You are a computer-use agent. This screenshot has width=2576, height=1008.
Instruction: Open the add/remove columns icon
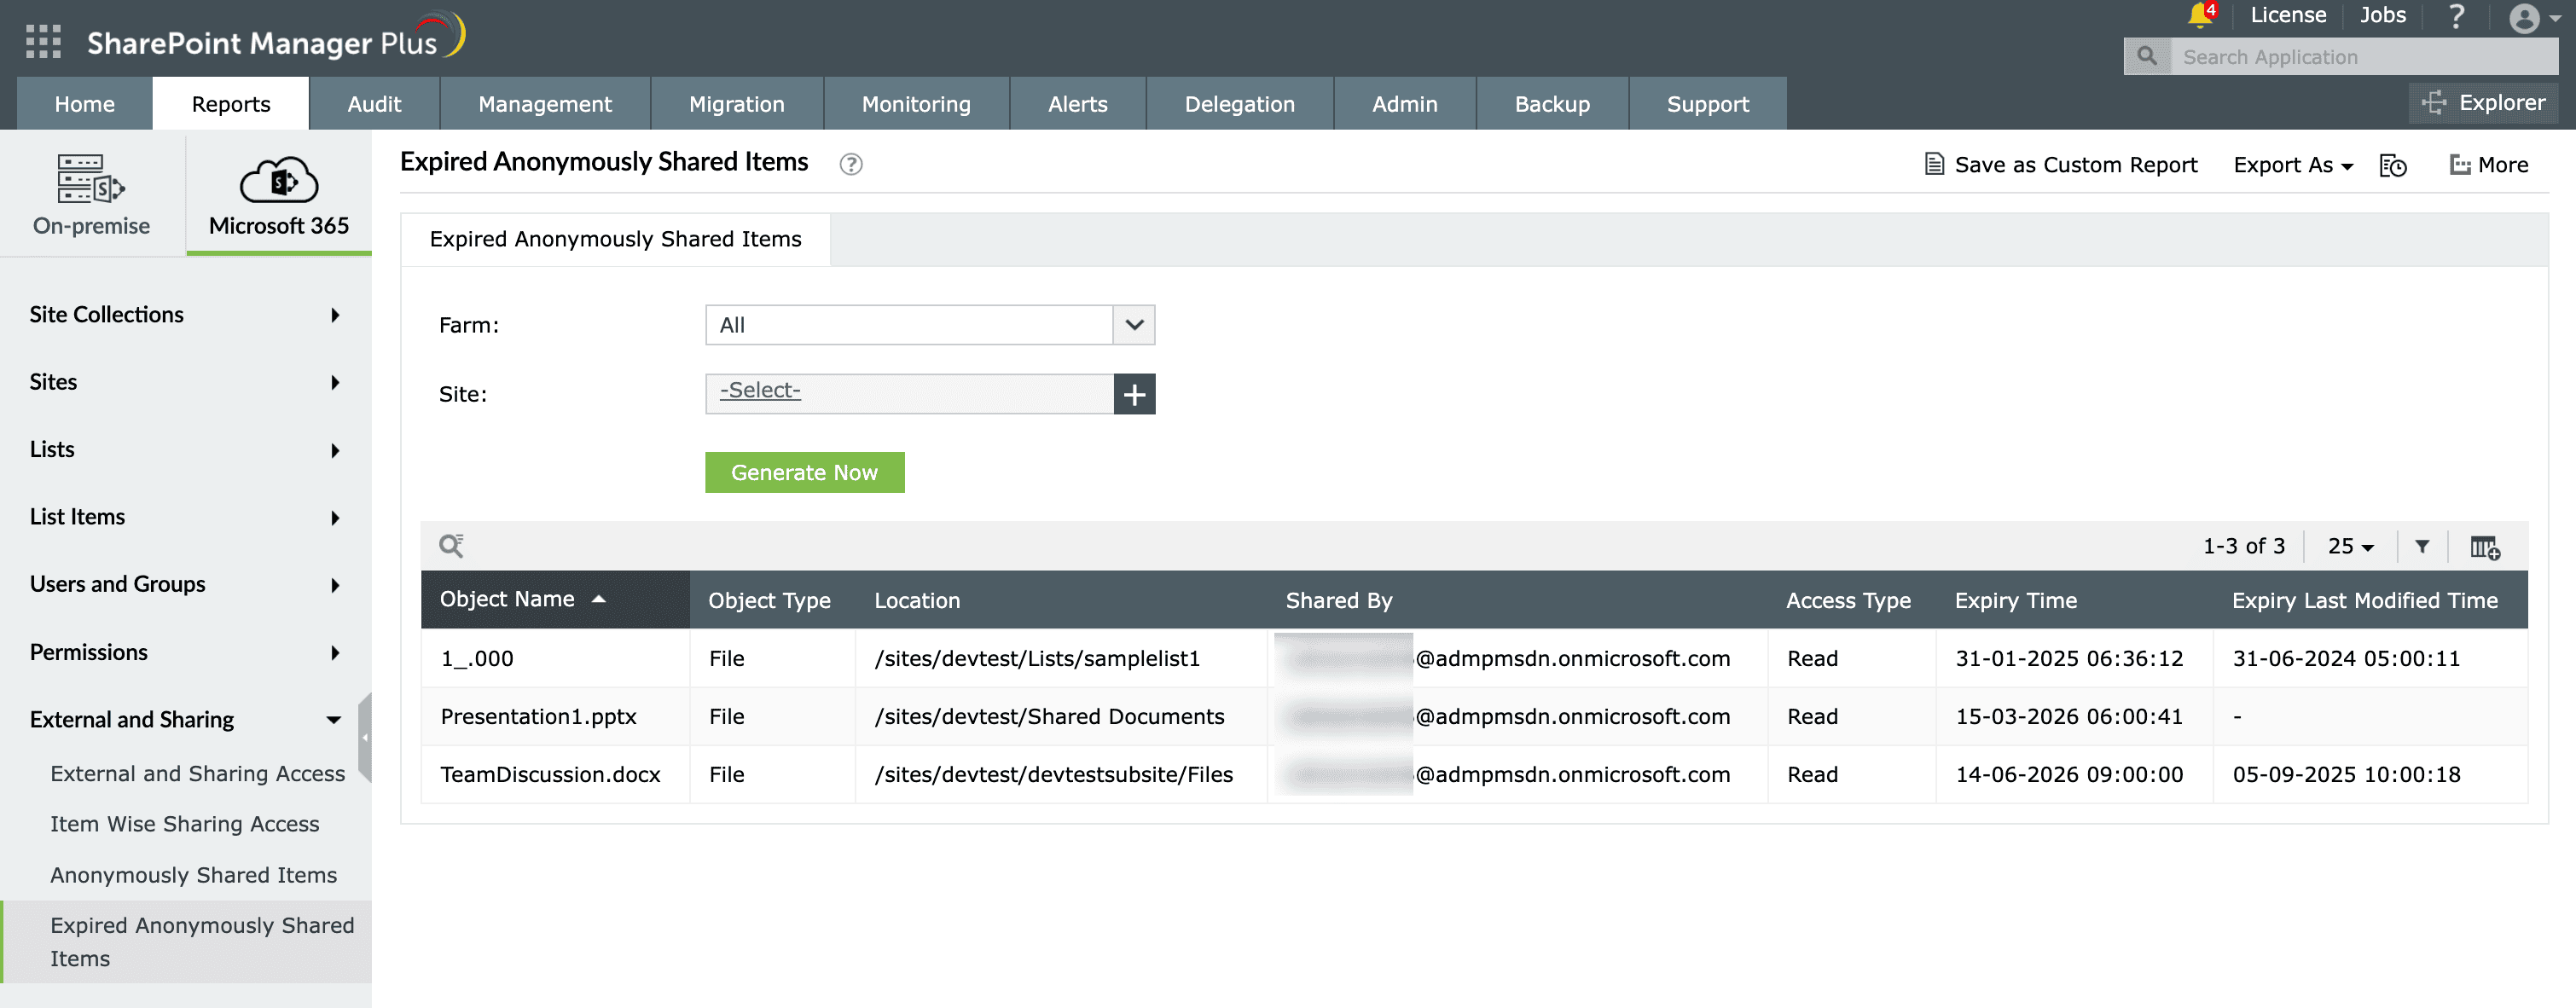[x=2485, y=547]
